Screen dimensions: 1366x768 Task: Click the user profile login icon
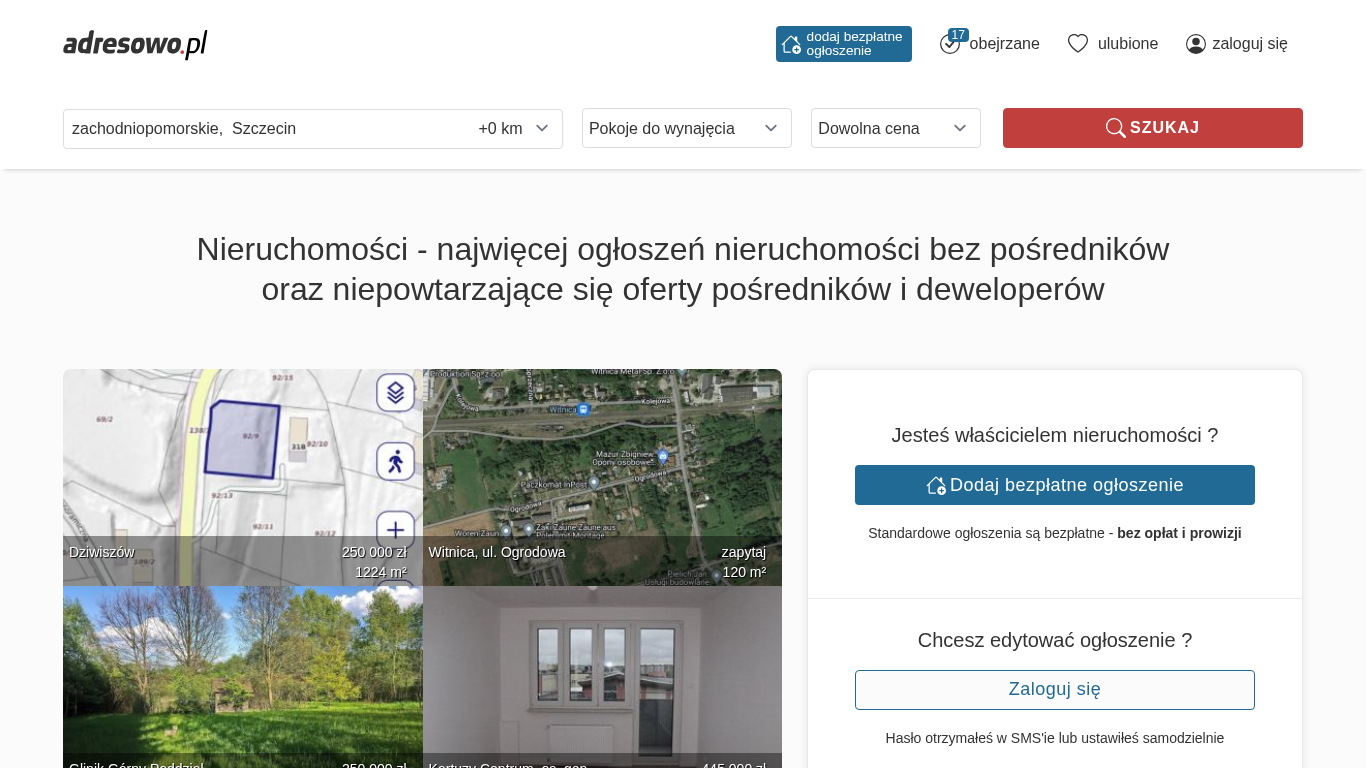point(1195,44)
